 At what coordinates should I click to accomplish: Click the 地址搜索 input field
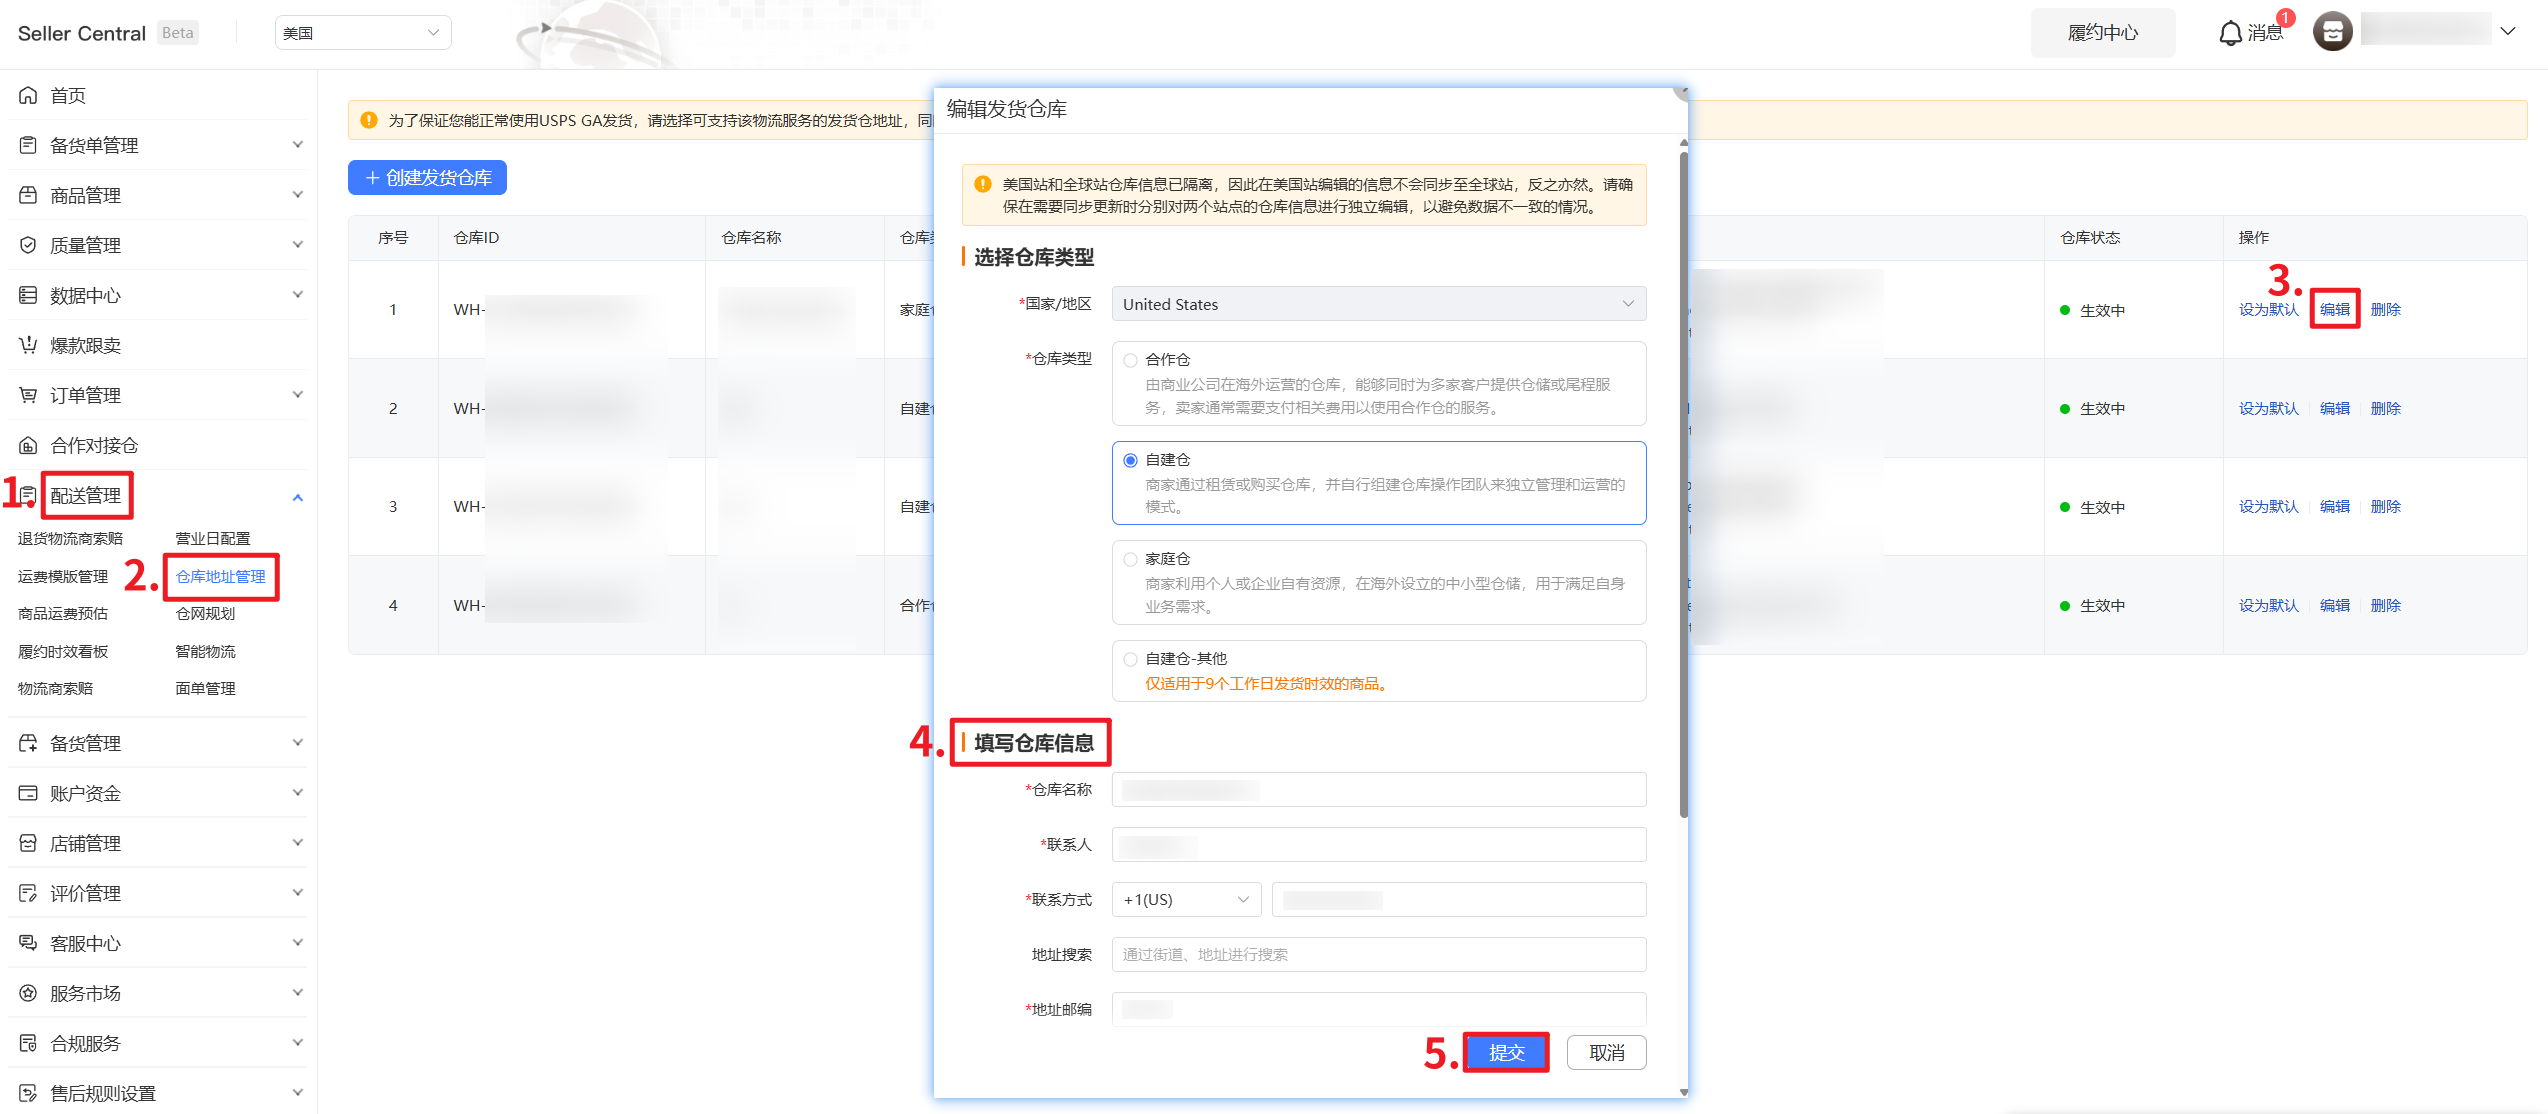(x=1378, y=955)
